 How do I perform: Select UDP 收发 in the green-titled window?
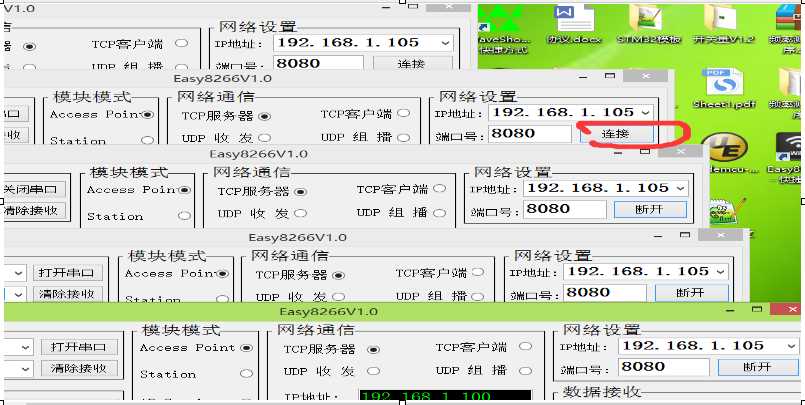click(373, 371)
